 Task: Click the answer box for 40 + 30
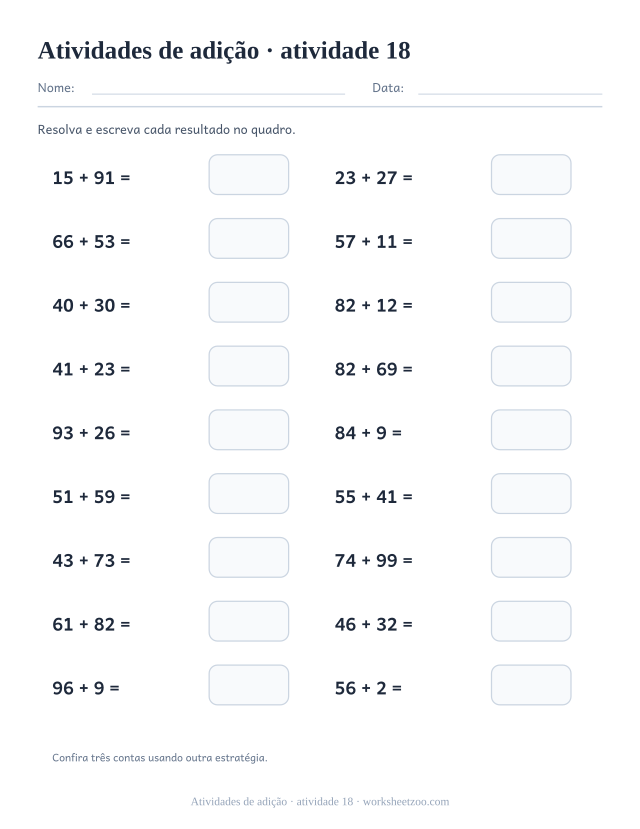[248, 302]
